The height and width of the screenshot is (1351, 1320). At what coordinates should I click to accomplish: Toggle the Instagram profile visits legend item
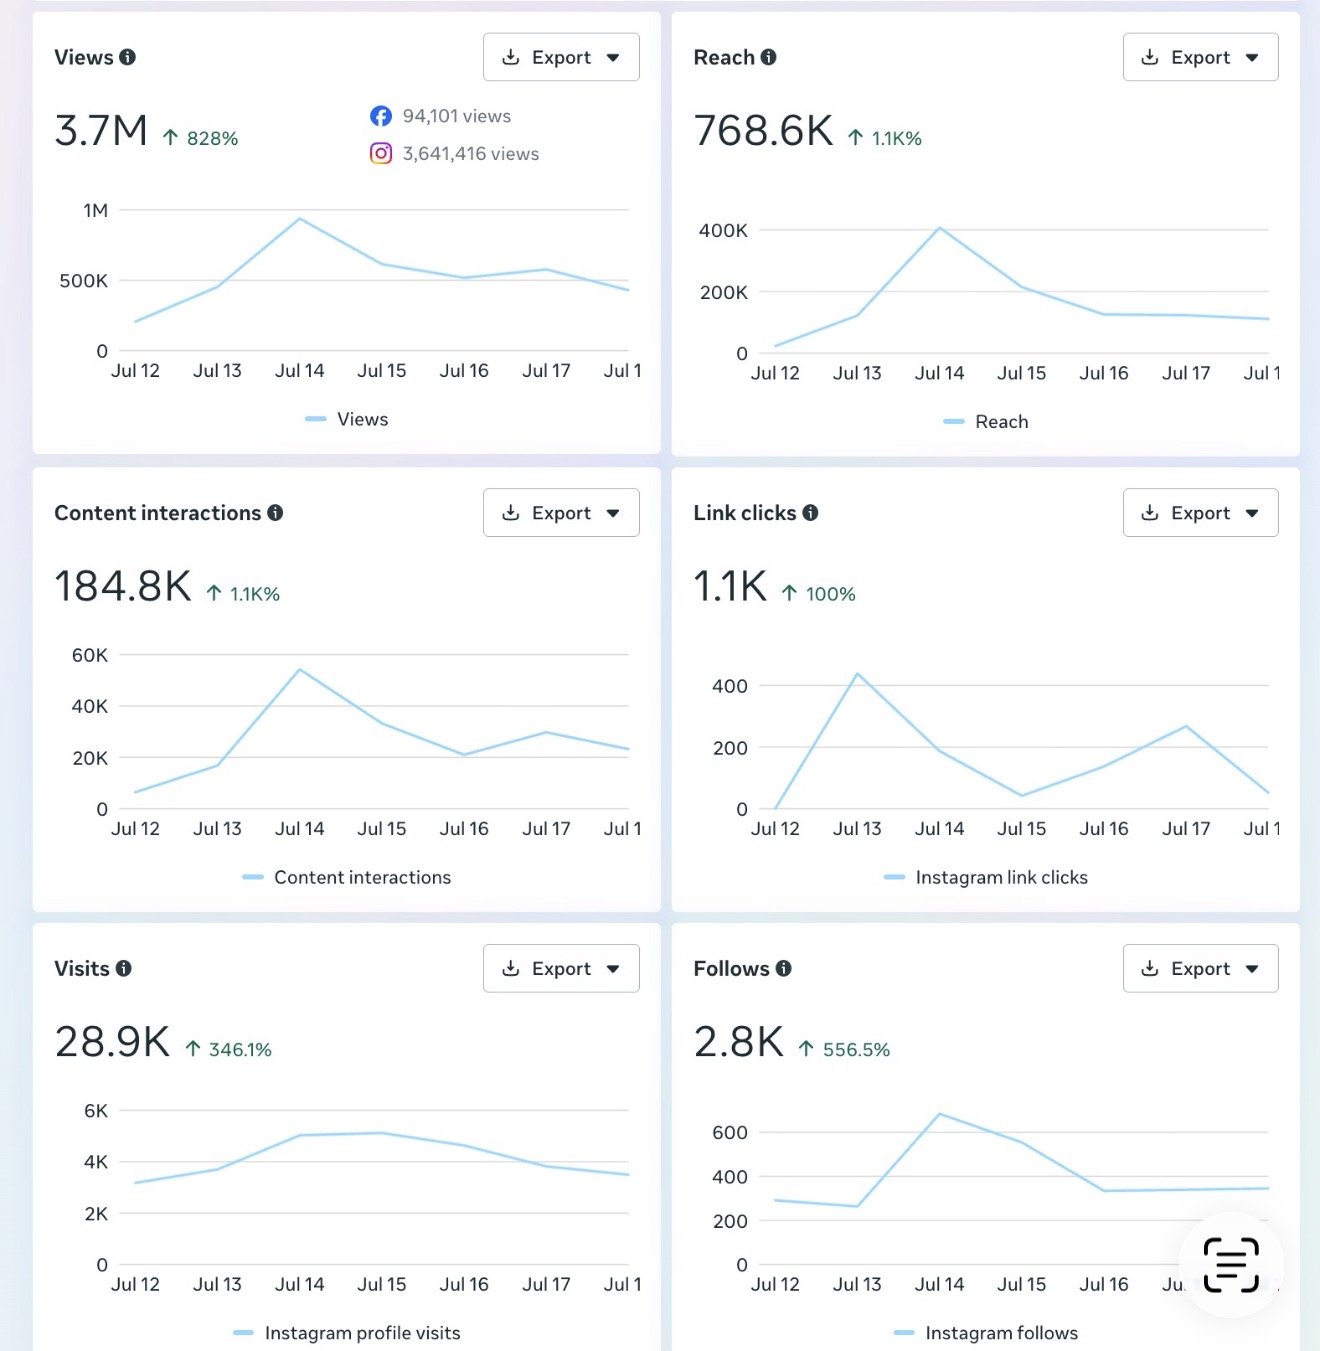click(x=347, y=1333)
